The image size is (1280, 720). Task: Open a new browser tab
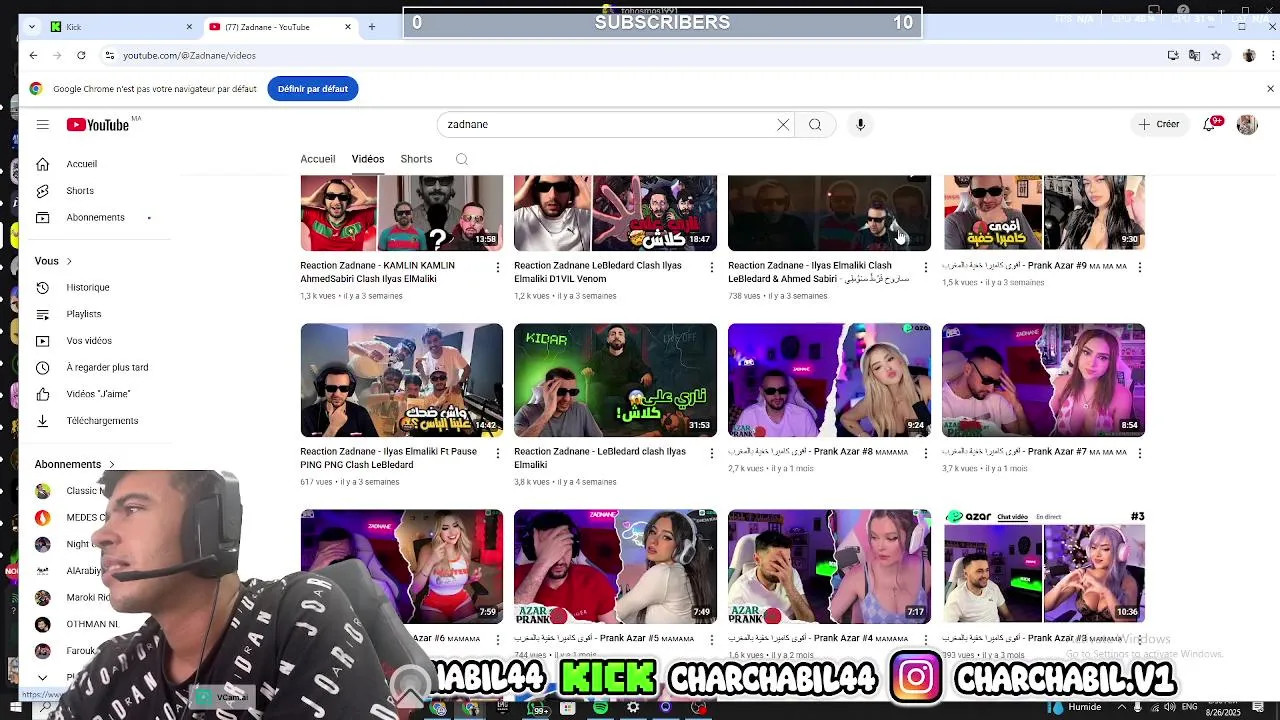pyautogui.click(x=371, y=27)
